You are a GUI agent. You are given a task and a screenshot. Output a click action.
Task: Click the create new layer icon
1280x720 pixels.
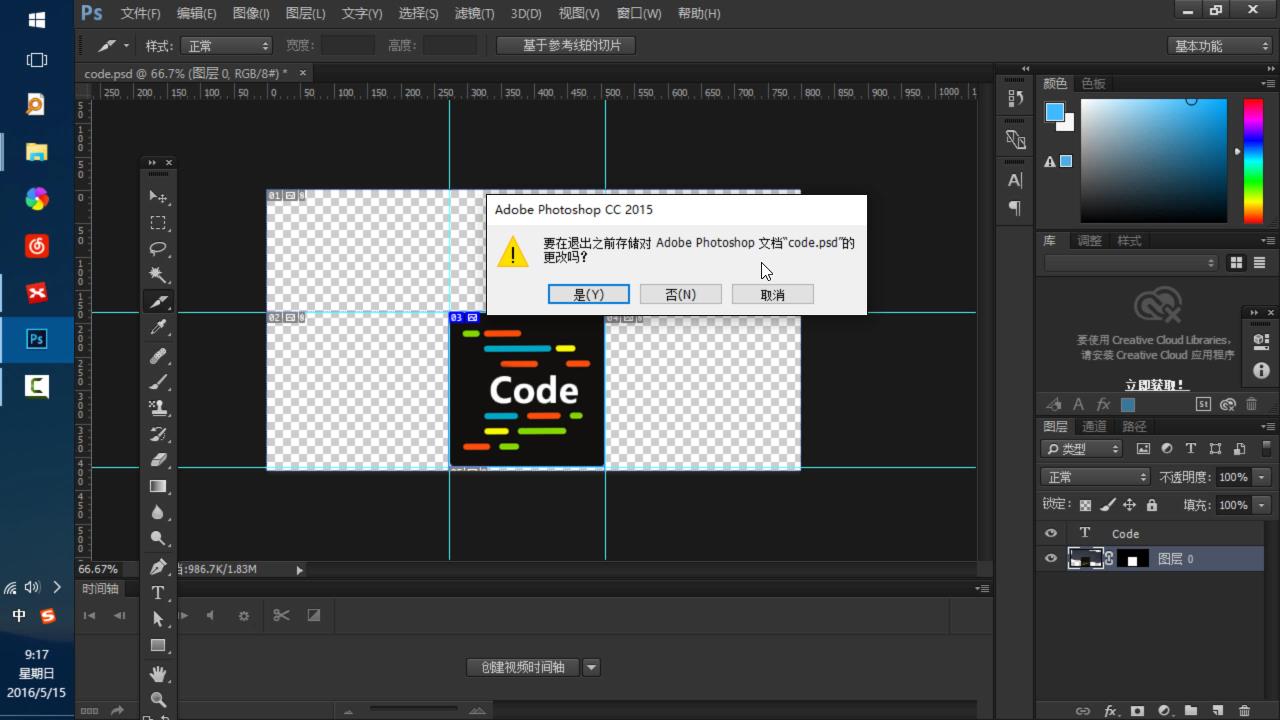[x=1217, y=711]
